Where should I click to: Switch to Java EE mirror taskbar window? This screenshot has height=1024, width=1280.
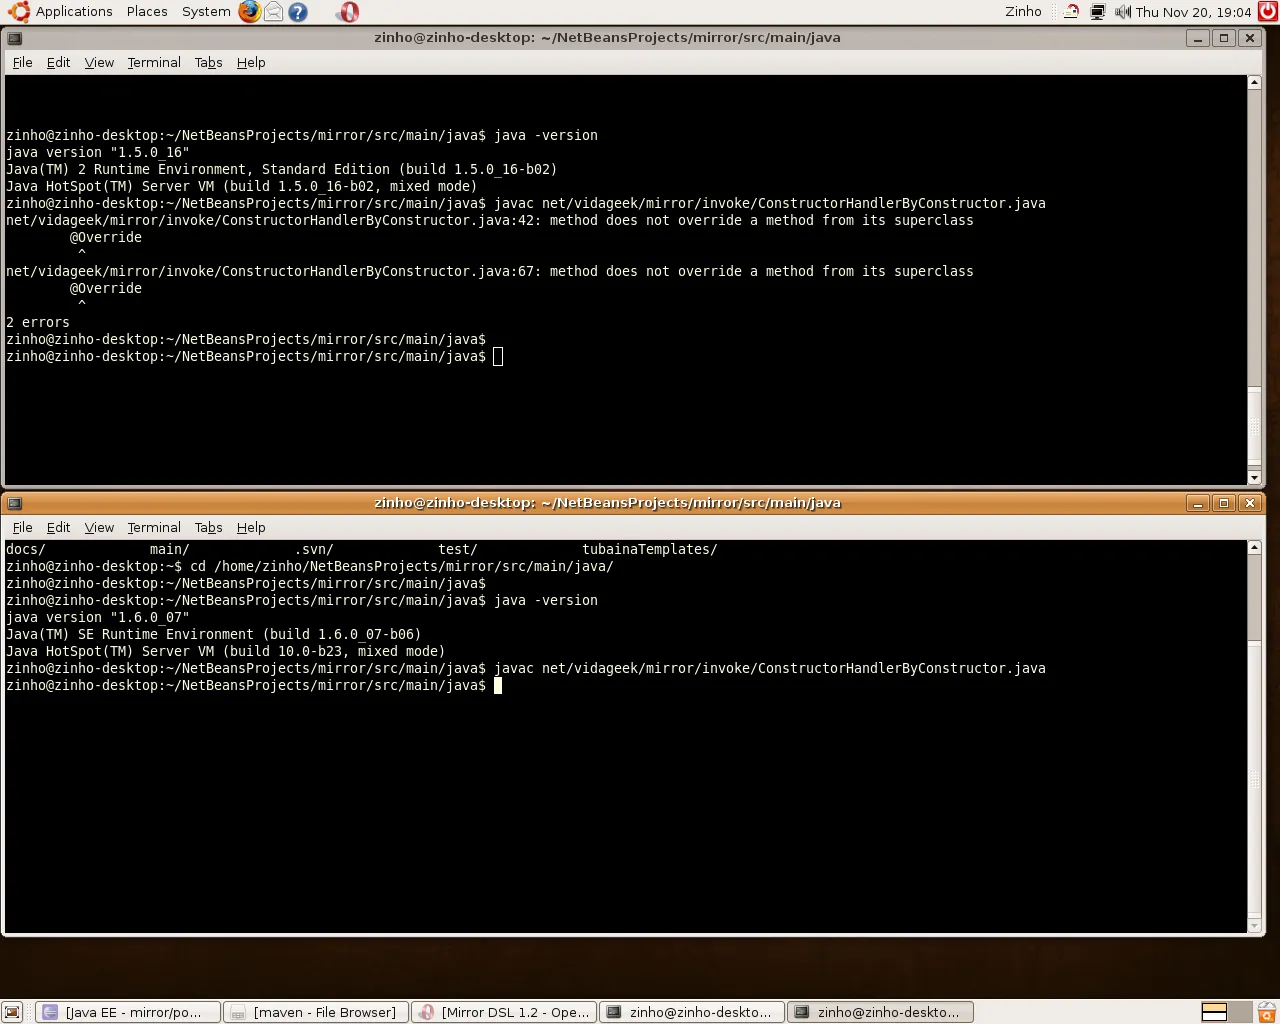coord(128,1012)
